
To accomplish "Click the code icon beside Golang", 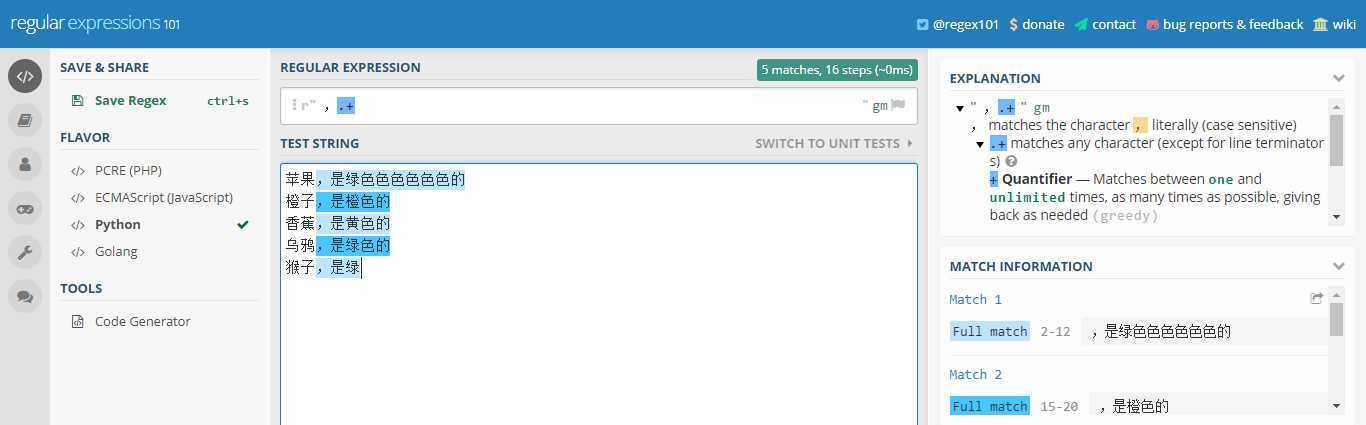I will (78, 252).
